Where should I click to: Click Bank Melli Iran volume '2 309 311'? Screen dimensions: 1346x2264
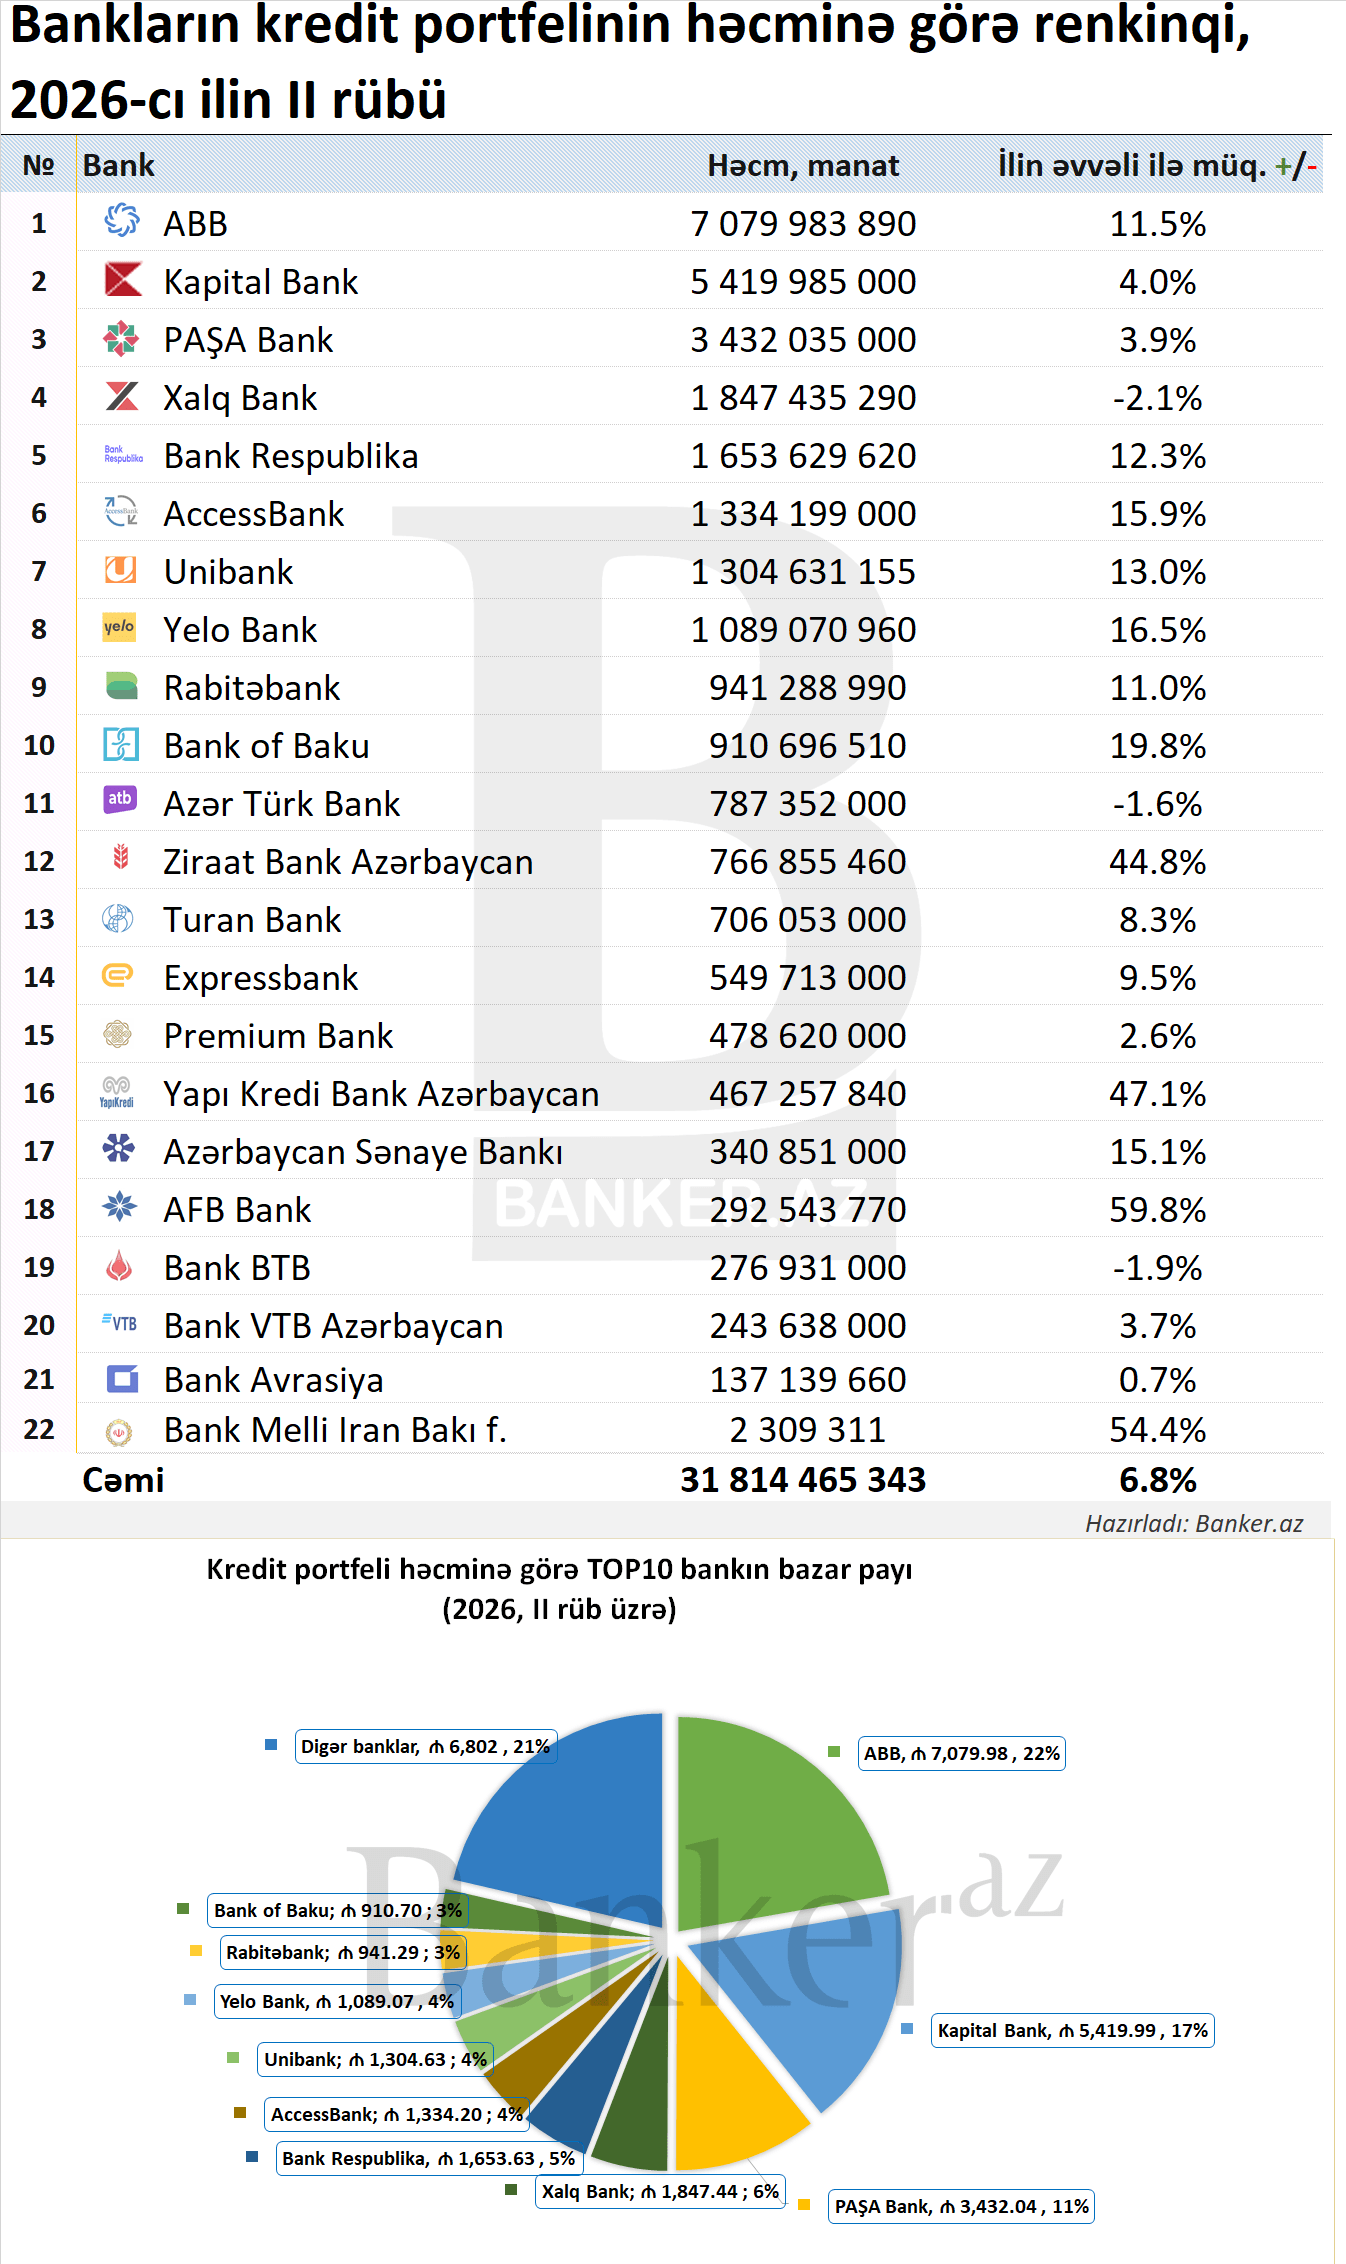point(808,1429)
